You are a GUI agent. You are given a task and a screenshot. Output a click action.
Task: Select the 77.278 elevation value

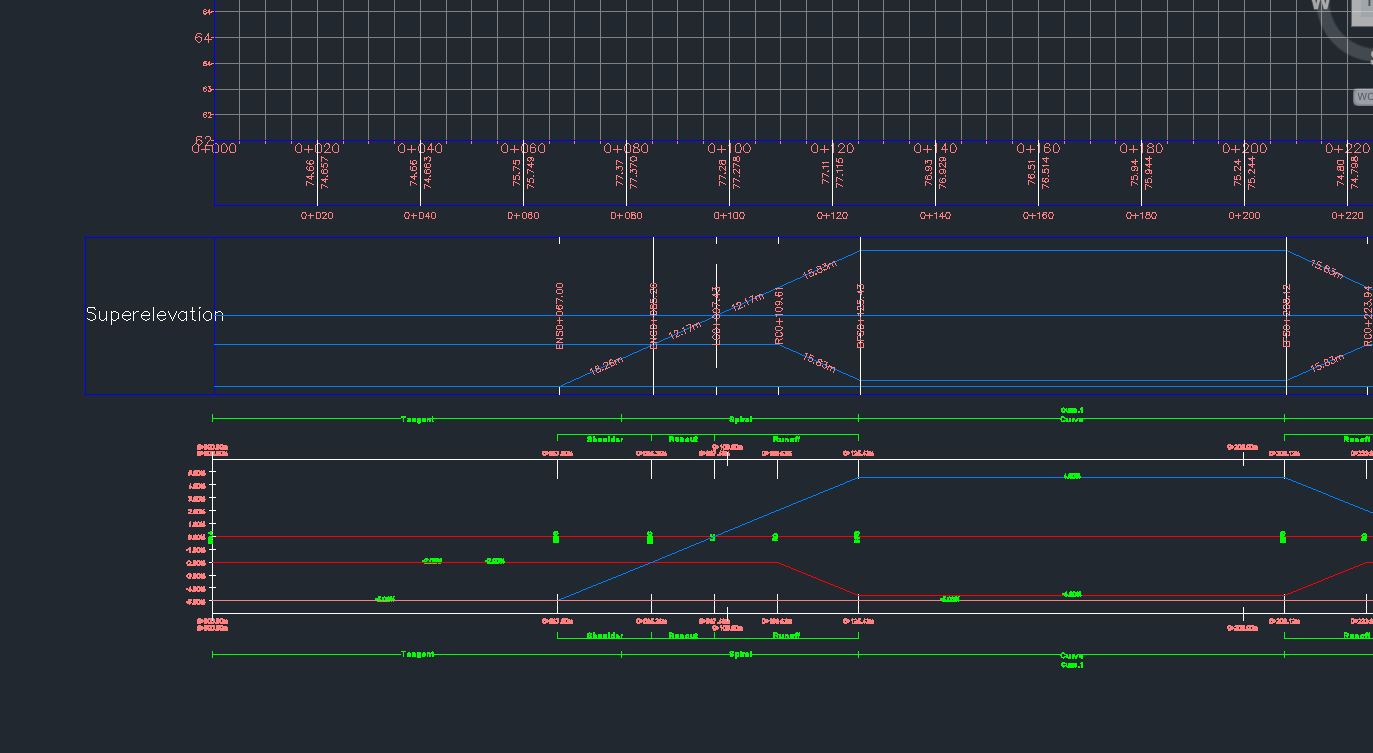click(737, 172)
